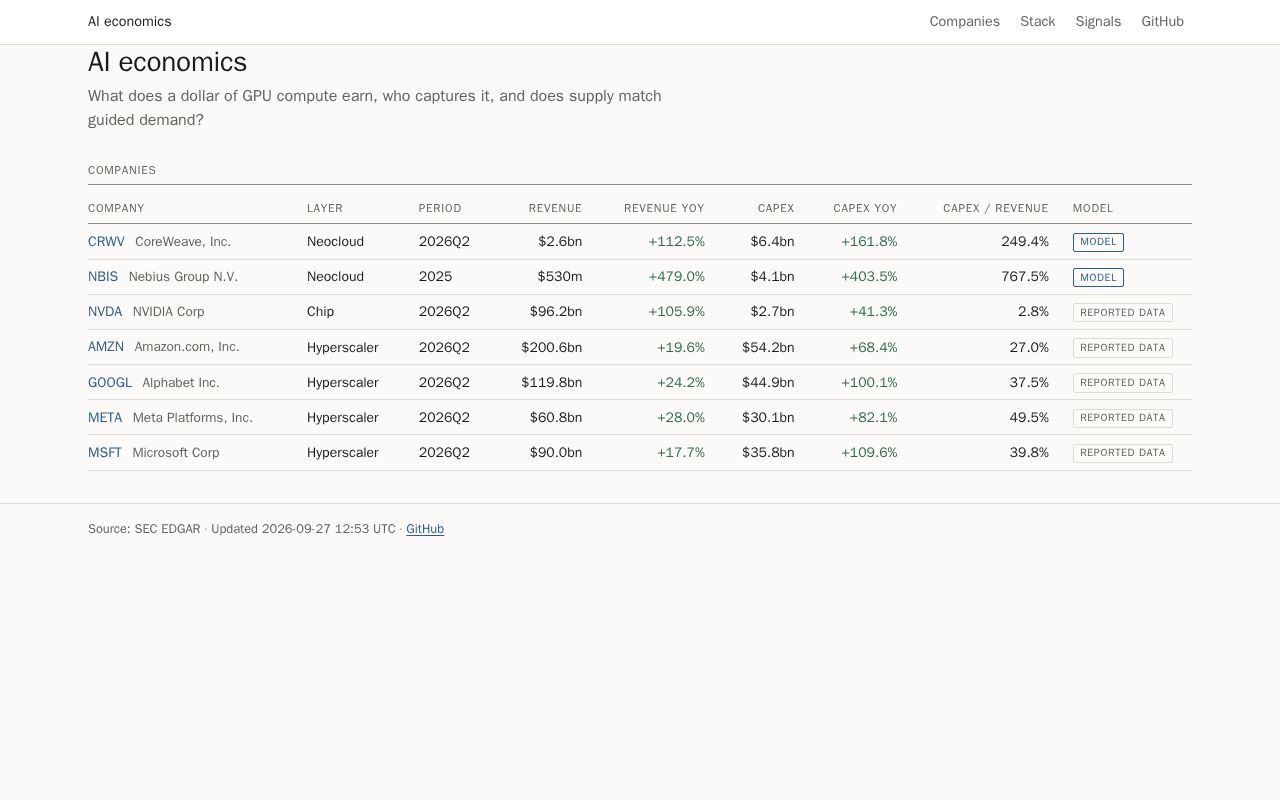The image size is (1280, 800).
Task: Go to the Stack page
Action: pyautogui.click(x=1037, y=21)
